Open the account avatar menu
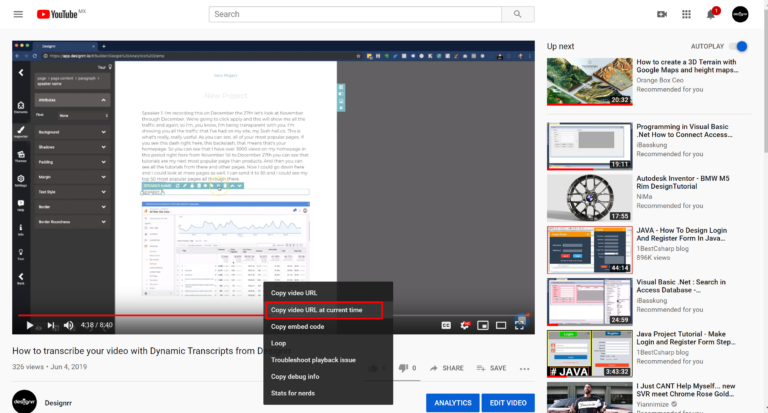 (x=740, y=14)
